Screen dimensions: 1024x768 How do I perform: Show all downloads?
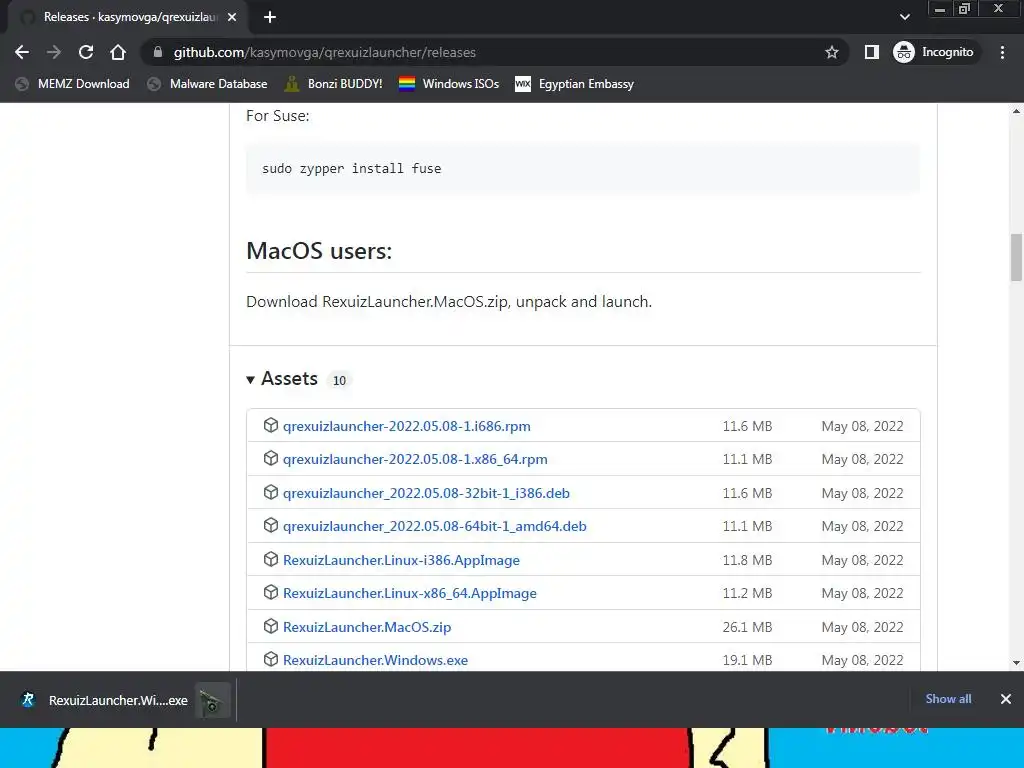point(948,699)
